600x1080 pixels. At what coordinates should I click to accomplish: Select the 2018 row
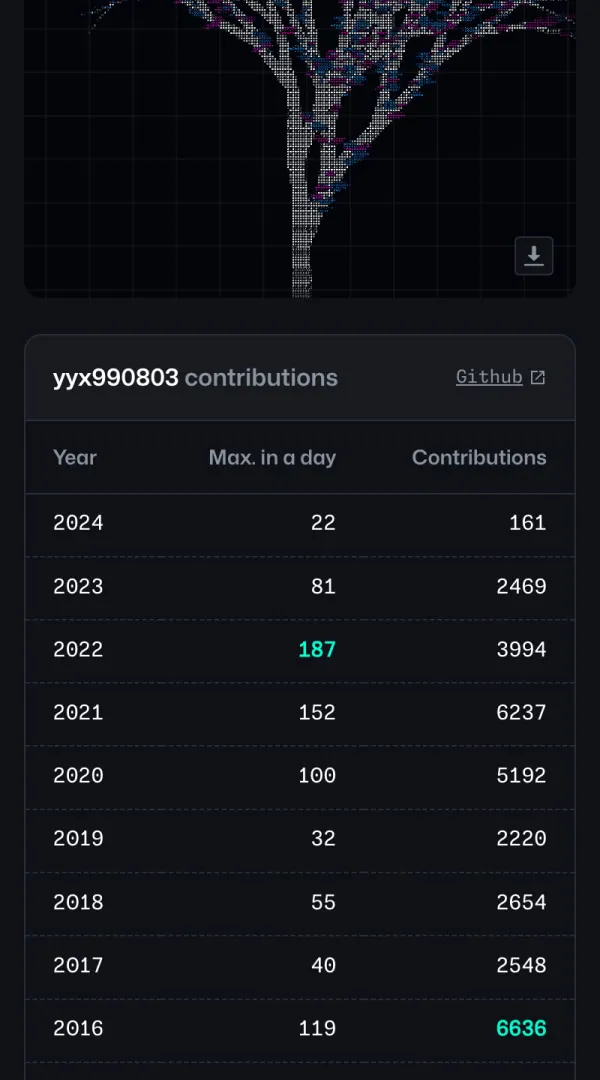[300, 902]
